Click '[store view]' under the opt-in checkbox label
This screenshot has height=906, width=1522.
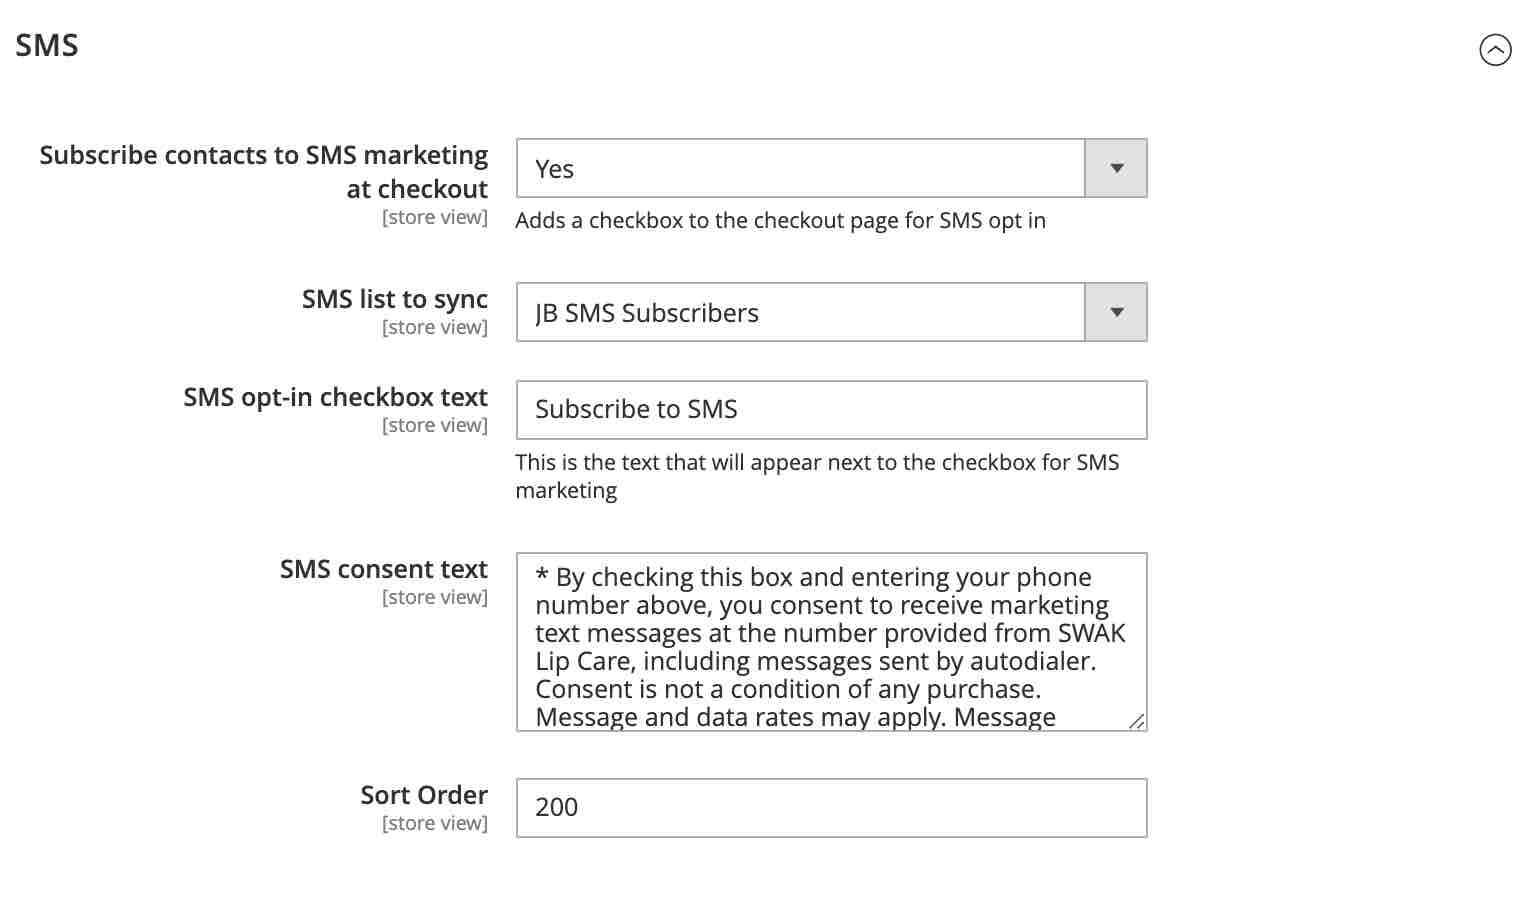pos(434,425)
